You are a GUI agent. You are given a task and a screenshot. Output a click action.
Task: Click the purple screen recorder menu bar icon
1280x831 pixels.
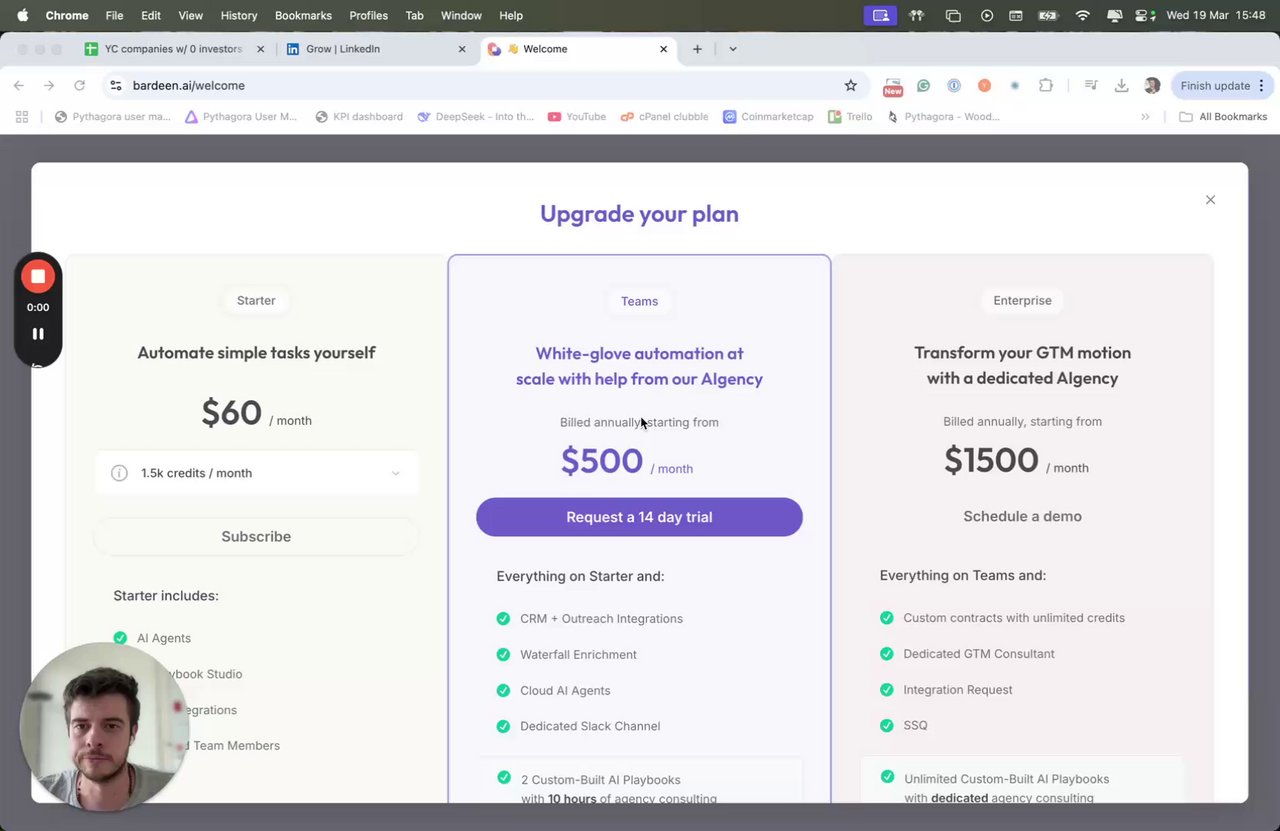click(880, 15)
